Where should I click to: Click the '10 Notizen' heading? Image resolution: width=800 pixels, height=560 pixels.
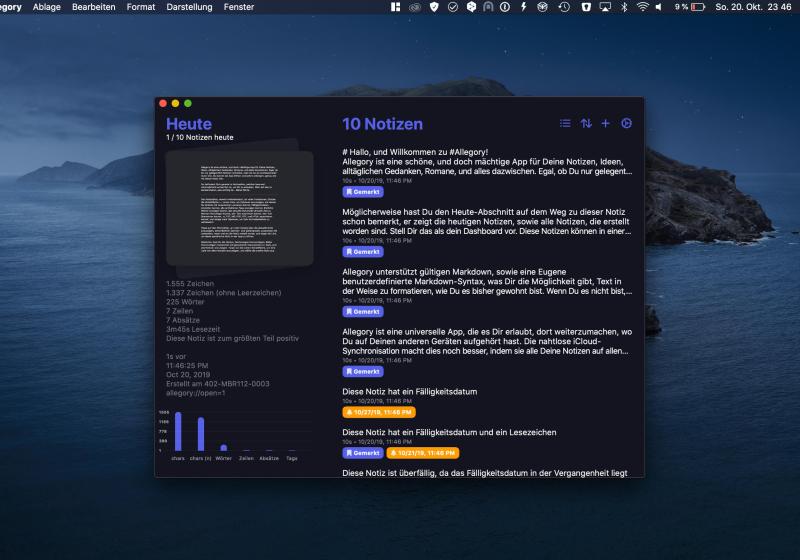pos(382,124)
